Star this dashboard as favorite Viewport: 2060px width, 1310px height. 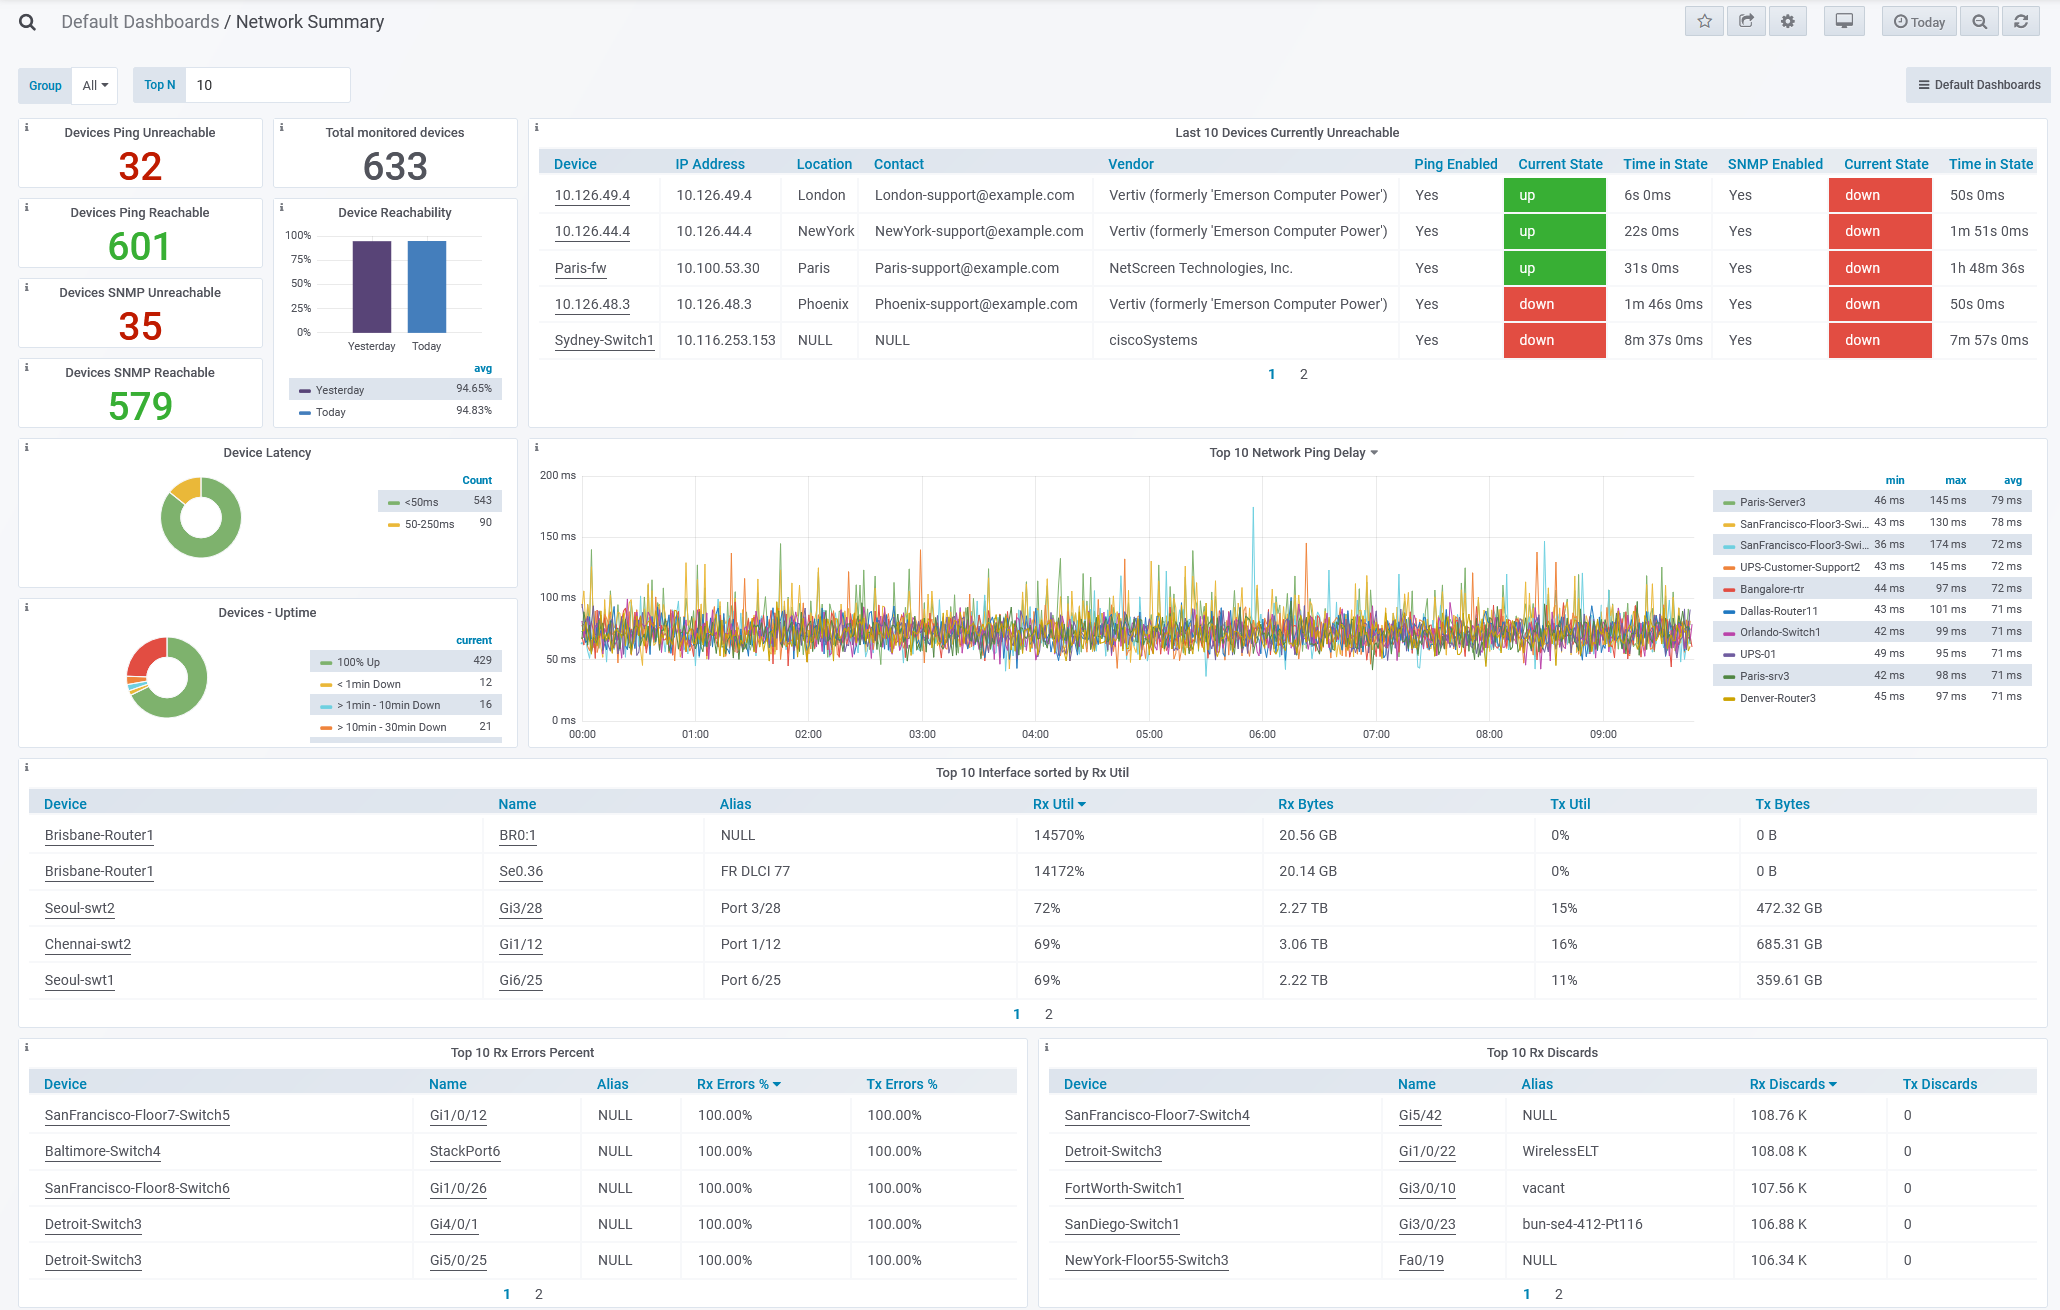click(1704, 22)
